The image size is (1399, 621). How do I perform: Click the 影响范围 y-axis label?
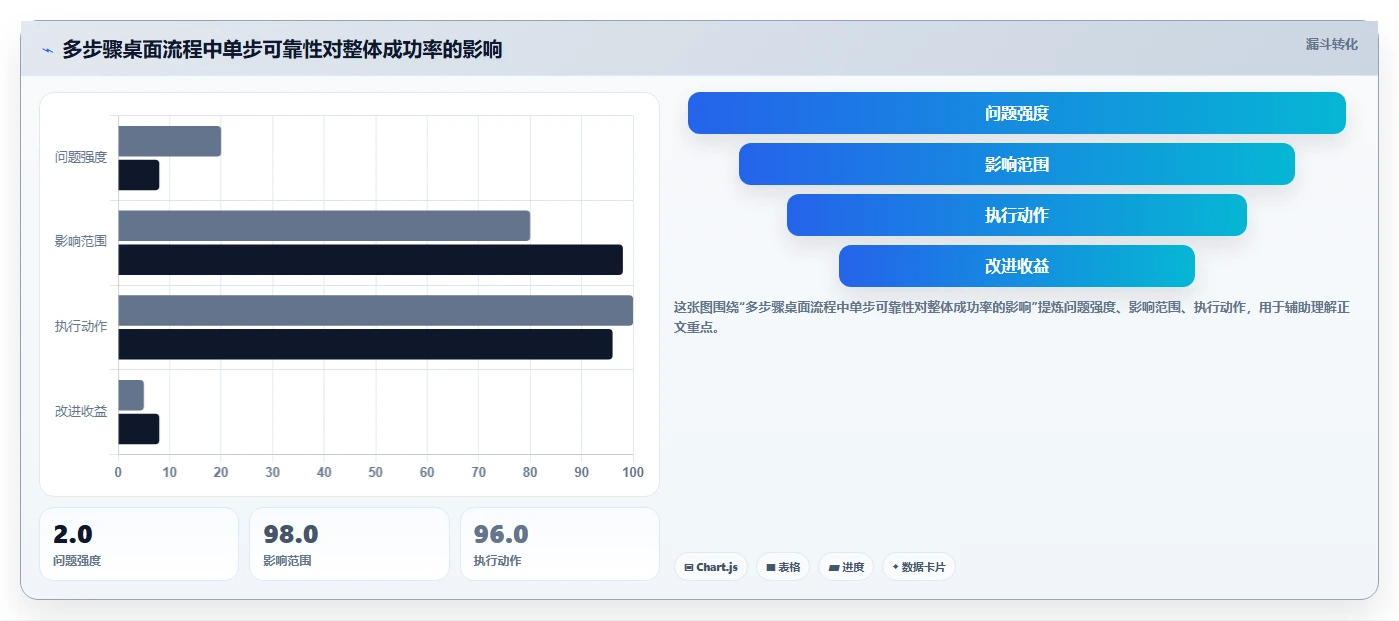(x=81, y=241)
